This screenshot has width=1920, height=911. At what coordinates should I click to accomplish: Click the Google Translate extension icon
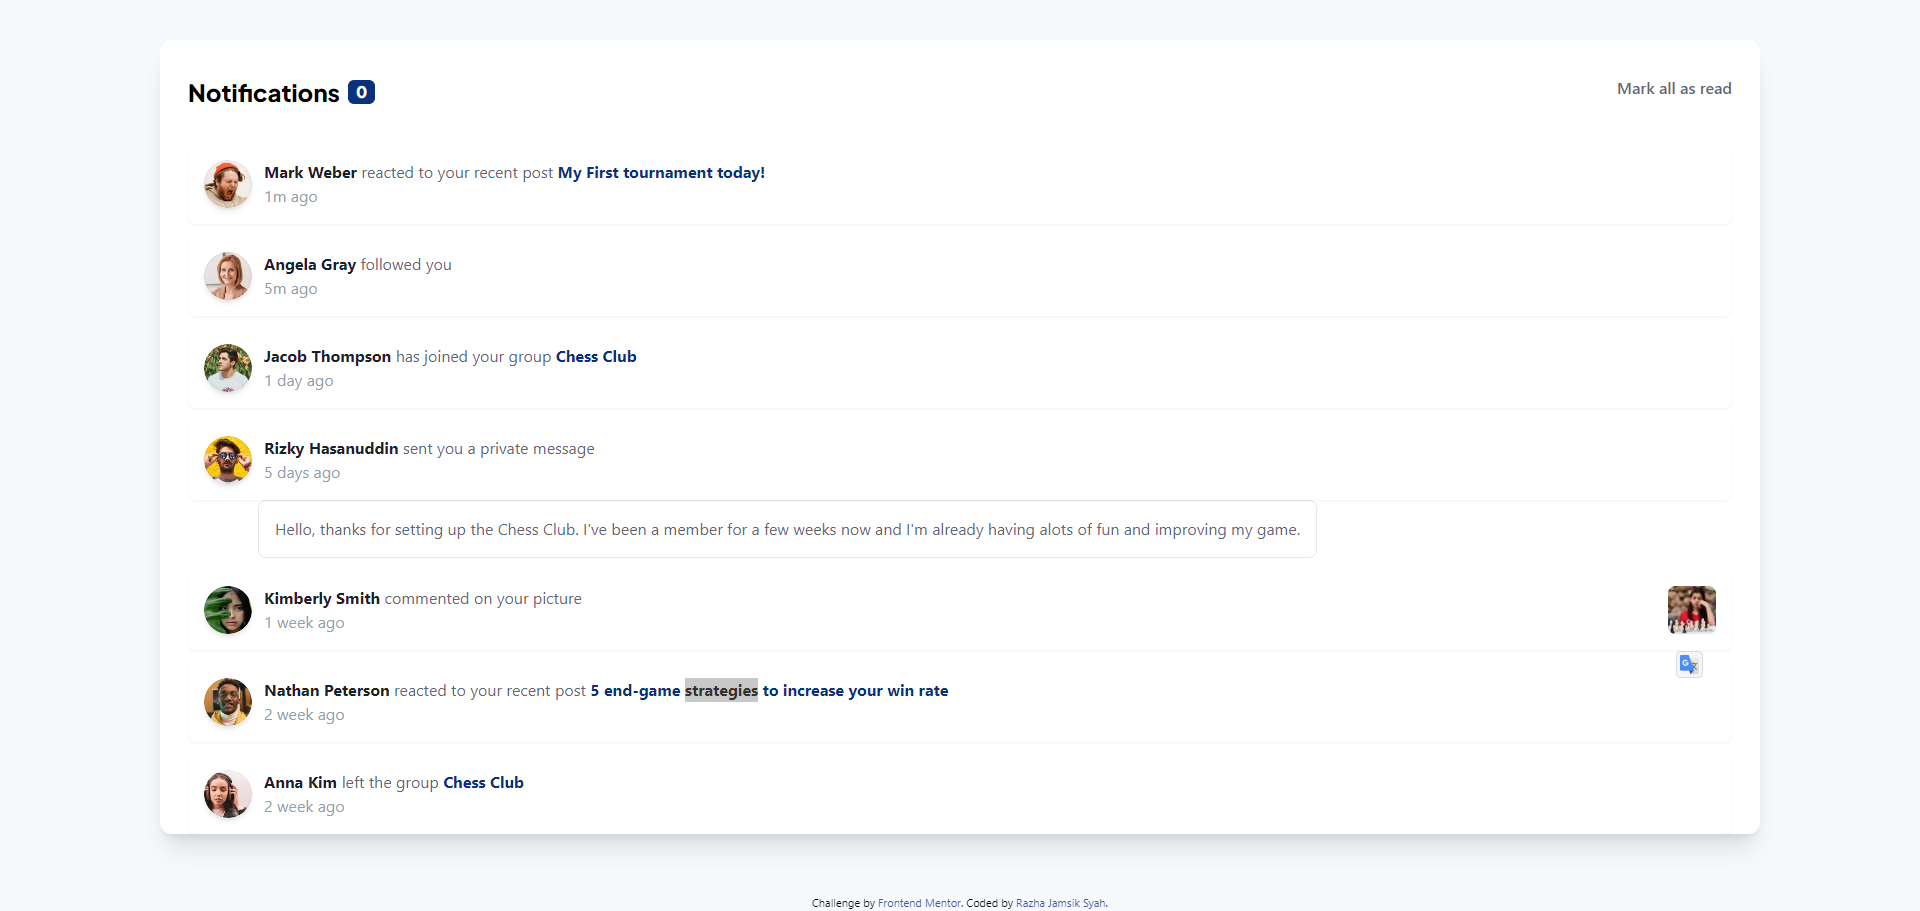(1688, 663)
